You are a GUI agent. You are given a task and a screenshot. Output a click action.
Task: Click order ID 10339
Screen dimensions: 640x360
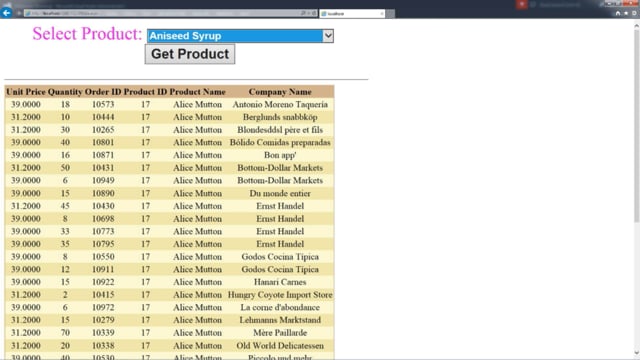tap(103, 333)
